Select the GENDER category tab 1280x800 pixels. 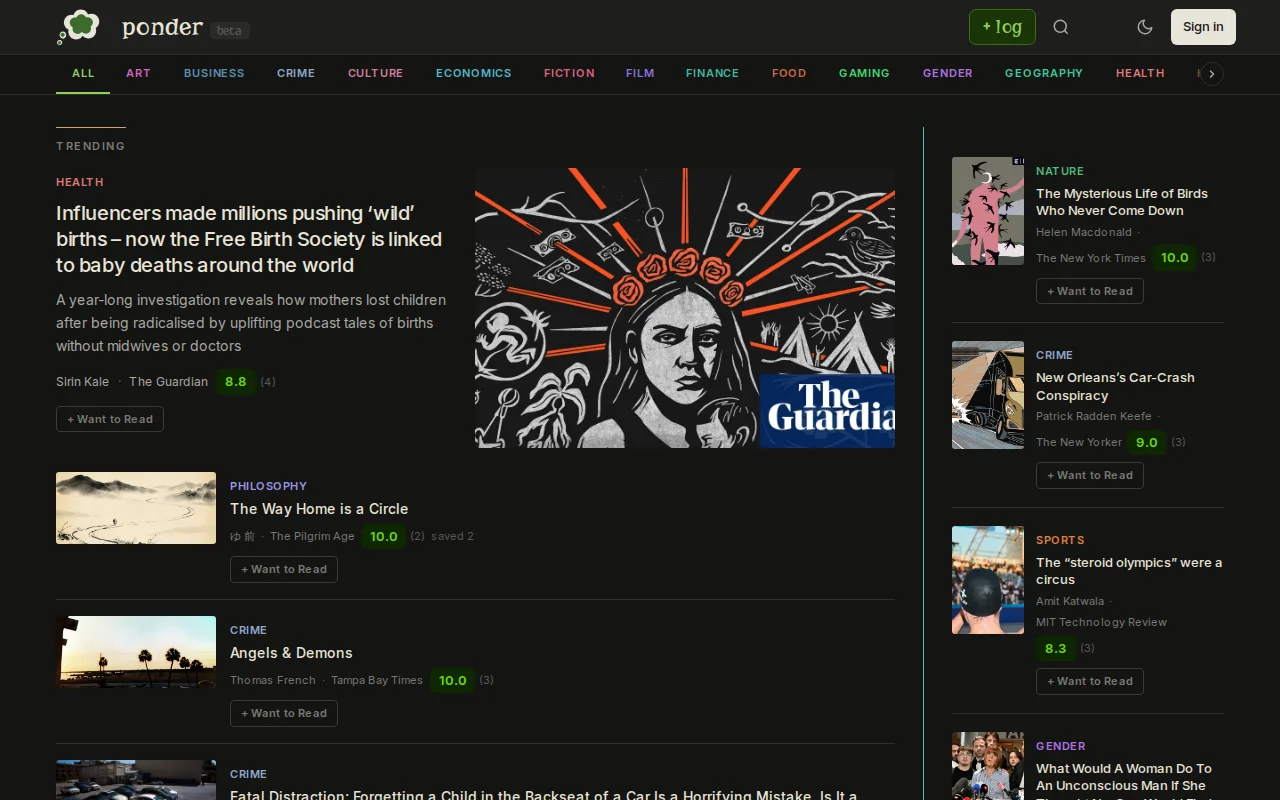point(948,73)
